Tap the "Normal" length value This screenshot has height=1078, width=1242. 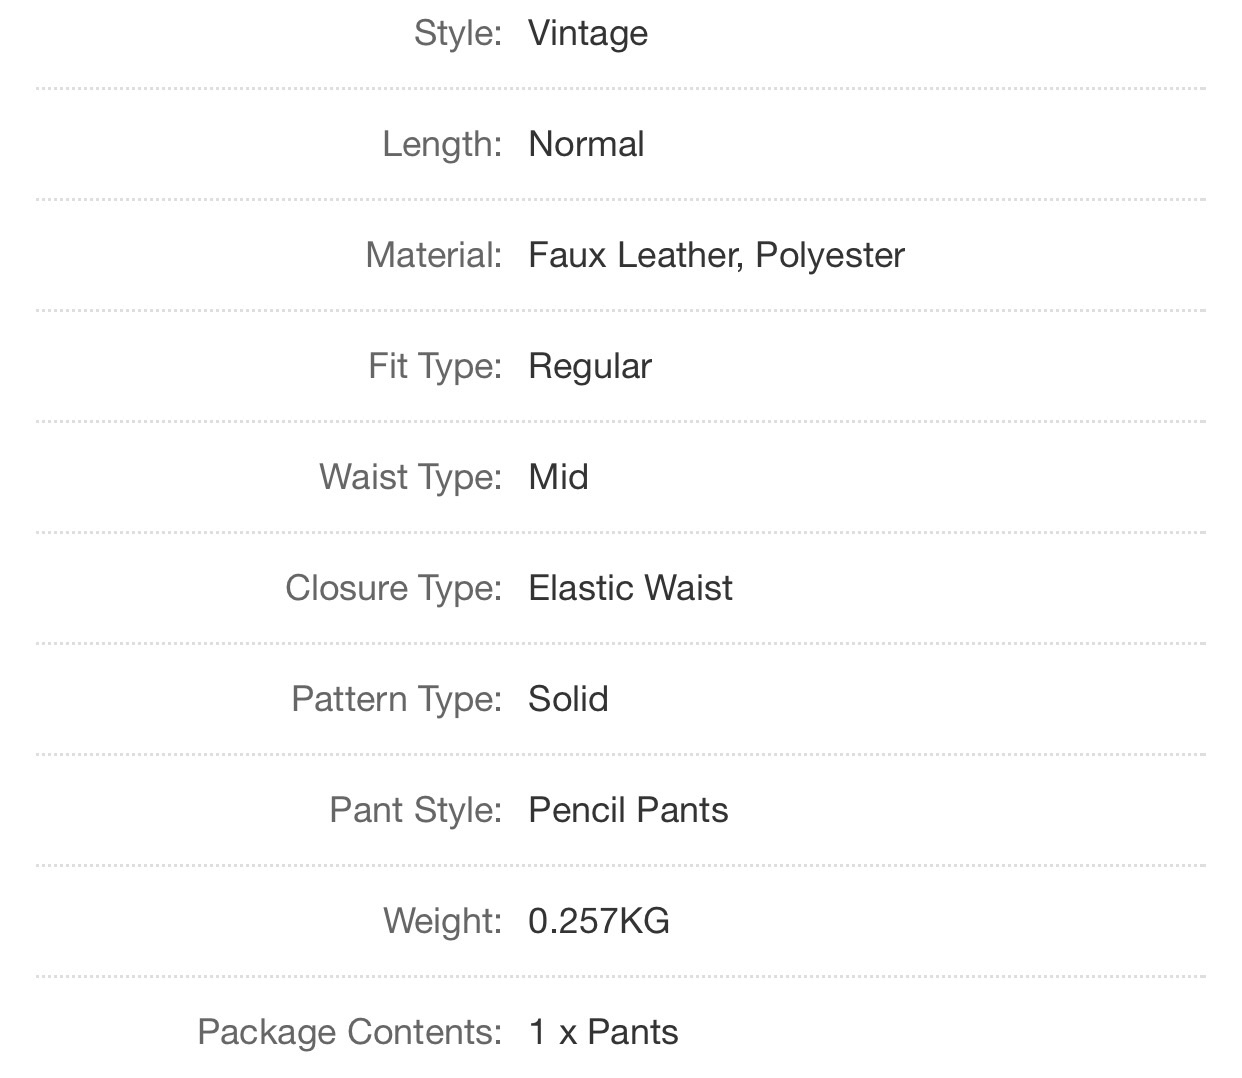(x=586, y=144)
